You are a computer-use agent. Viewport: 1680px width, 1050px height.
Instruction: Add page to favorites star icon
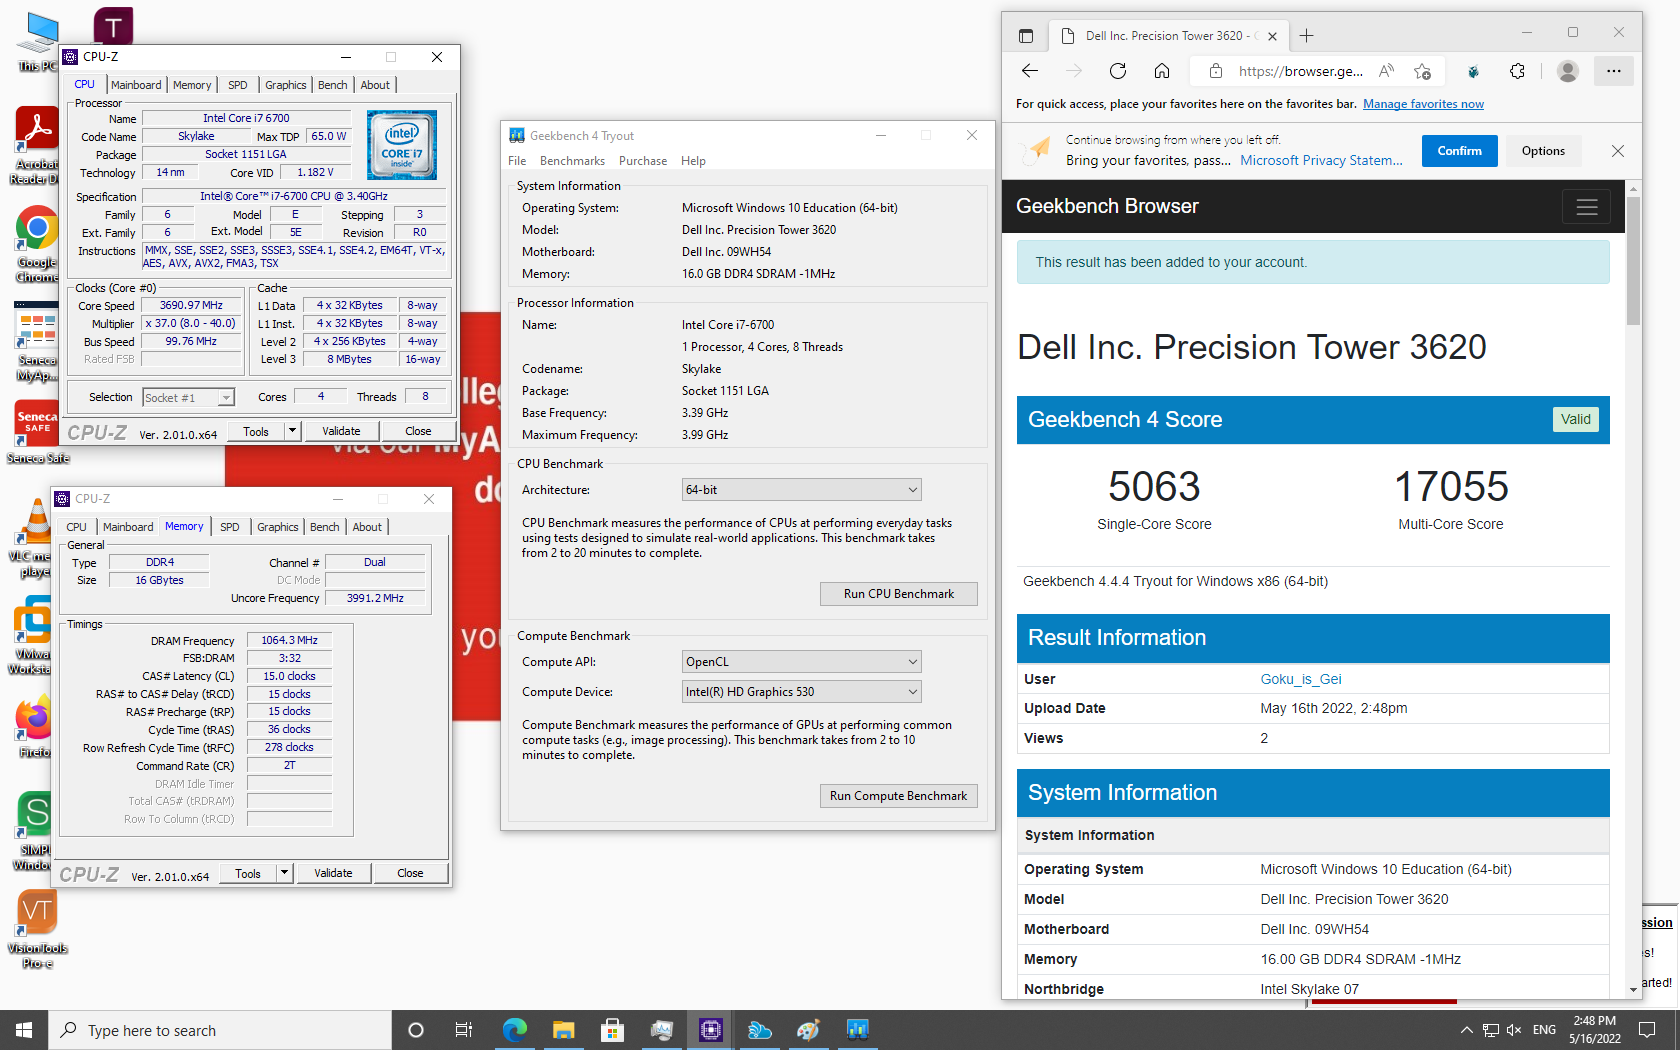(x=1422, y=71)
